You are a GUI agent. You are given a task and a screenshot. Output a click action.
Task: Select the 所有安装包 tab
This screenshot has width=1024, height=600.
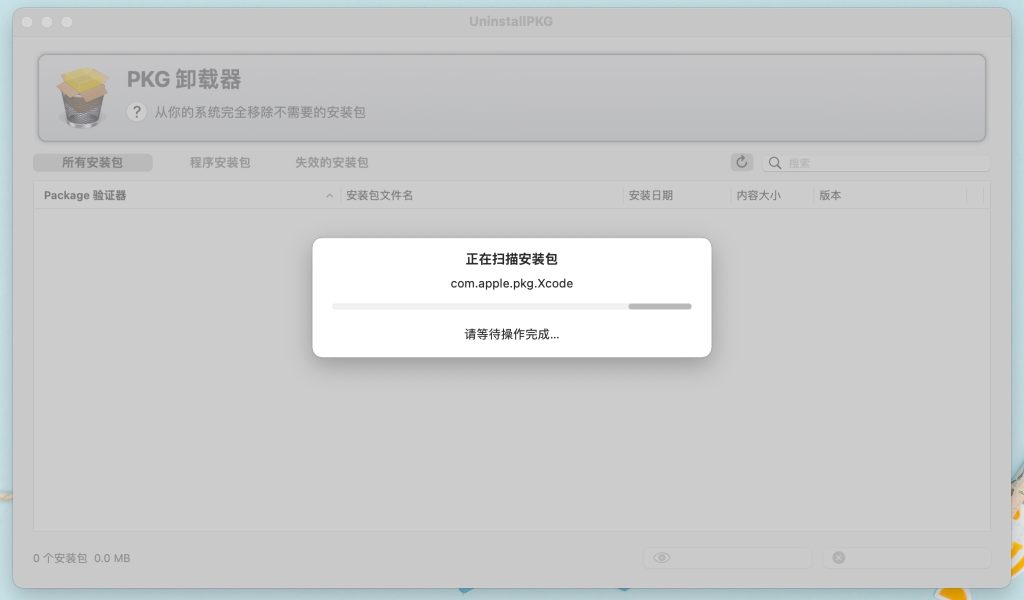click(93, 163)
